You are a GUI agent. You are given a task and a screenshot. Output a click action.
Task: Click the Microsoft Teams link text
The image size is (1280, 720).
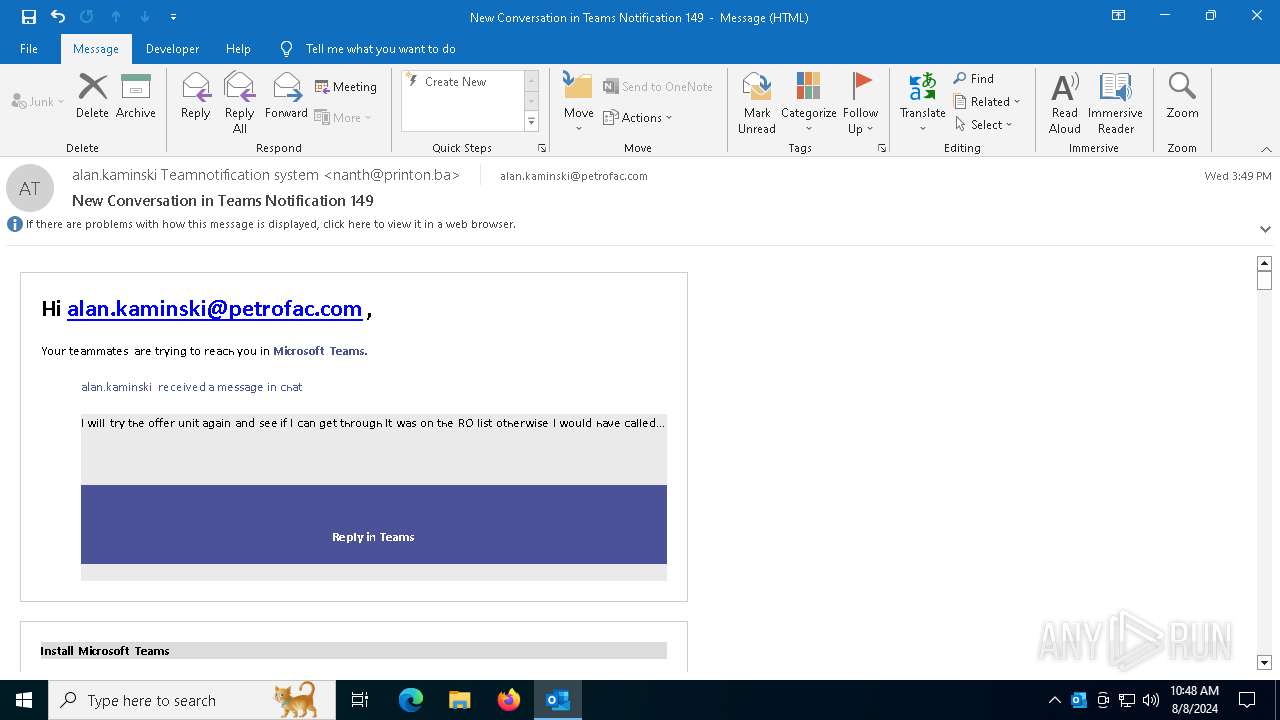pyautogui.click(x=319, y=351)
